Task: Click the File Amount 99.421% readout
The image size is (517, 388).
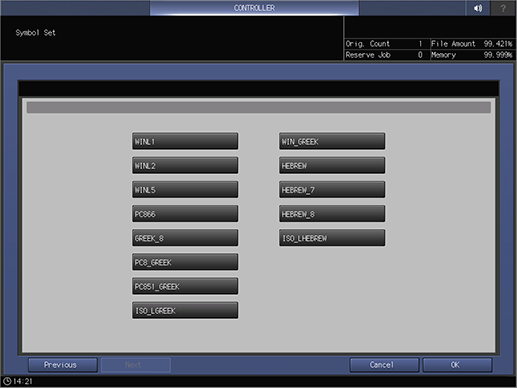Action: [x=473, y=44]
